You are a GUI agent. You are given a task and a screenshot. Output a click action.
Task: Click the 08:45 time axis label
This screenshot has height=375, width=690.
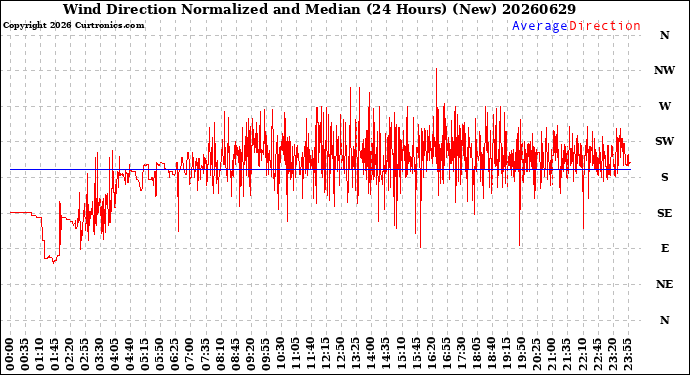[x=235, y=354]
